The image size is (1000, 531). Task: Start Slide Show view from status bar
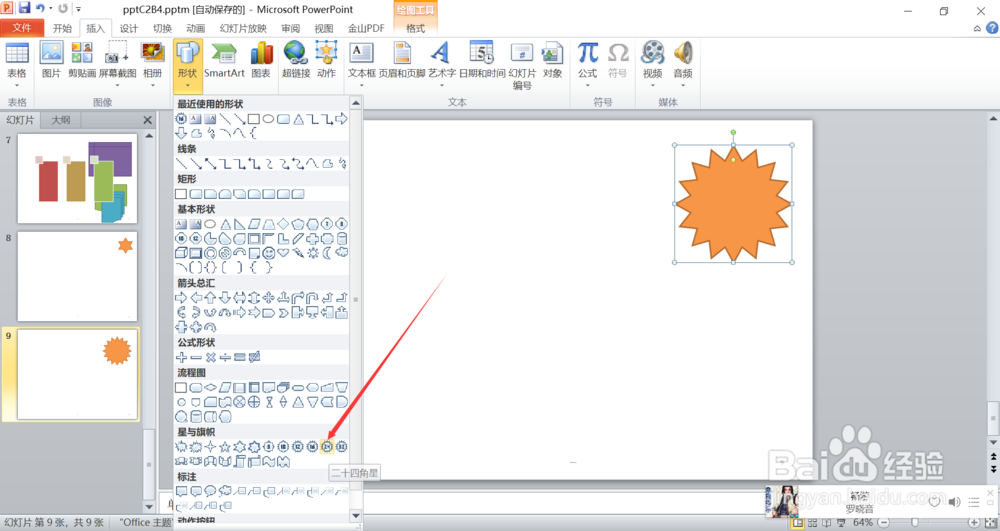coord(841,522)
